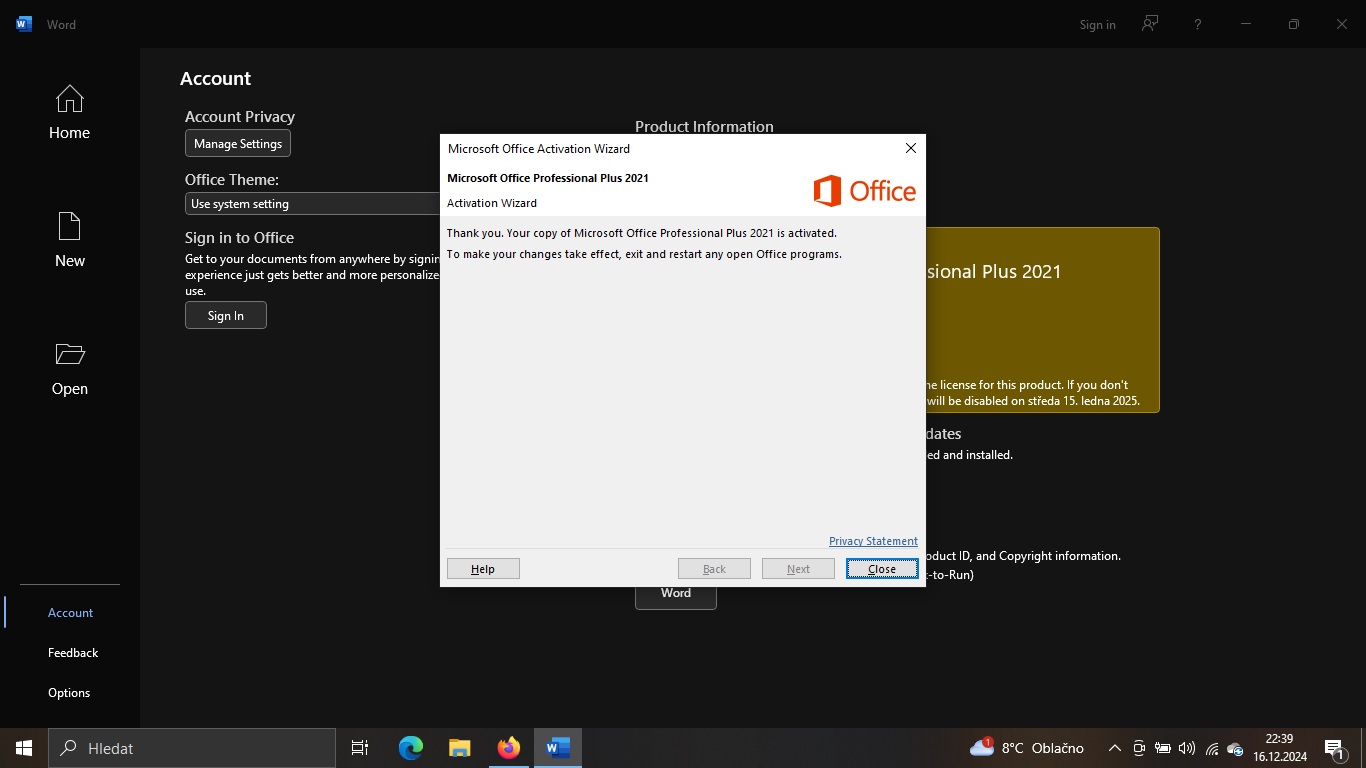Screen dimensions: 1366x768
Task: Click the Sign In button under Sign in to Office
Action: pyautogui.click(x=226, y=315)
